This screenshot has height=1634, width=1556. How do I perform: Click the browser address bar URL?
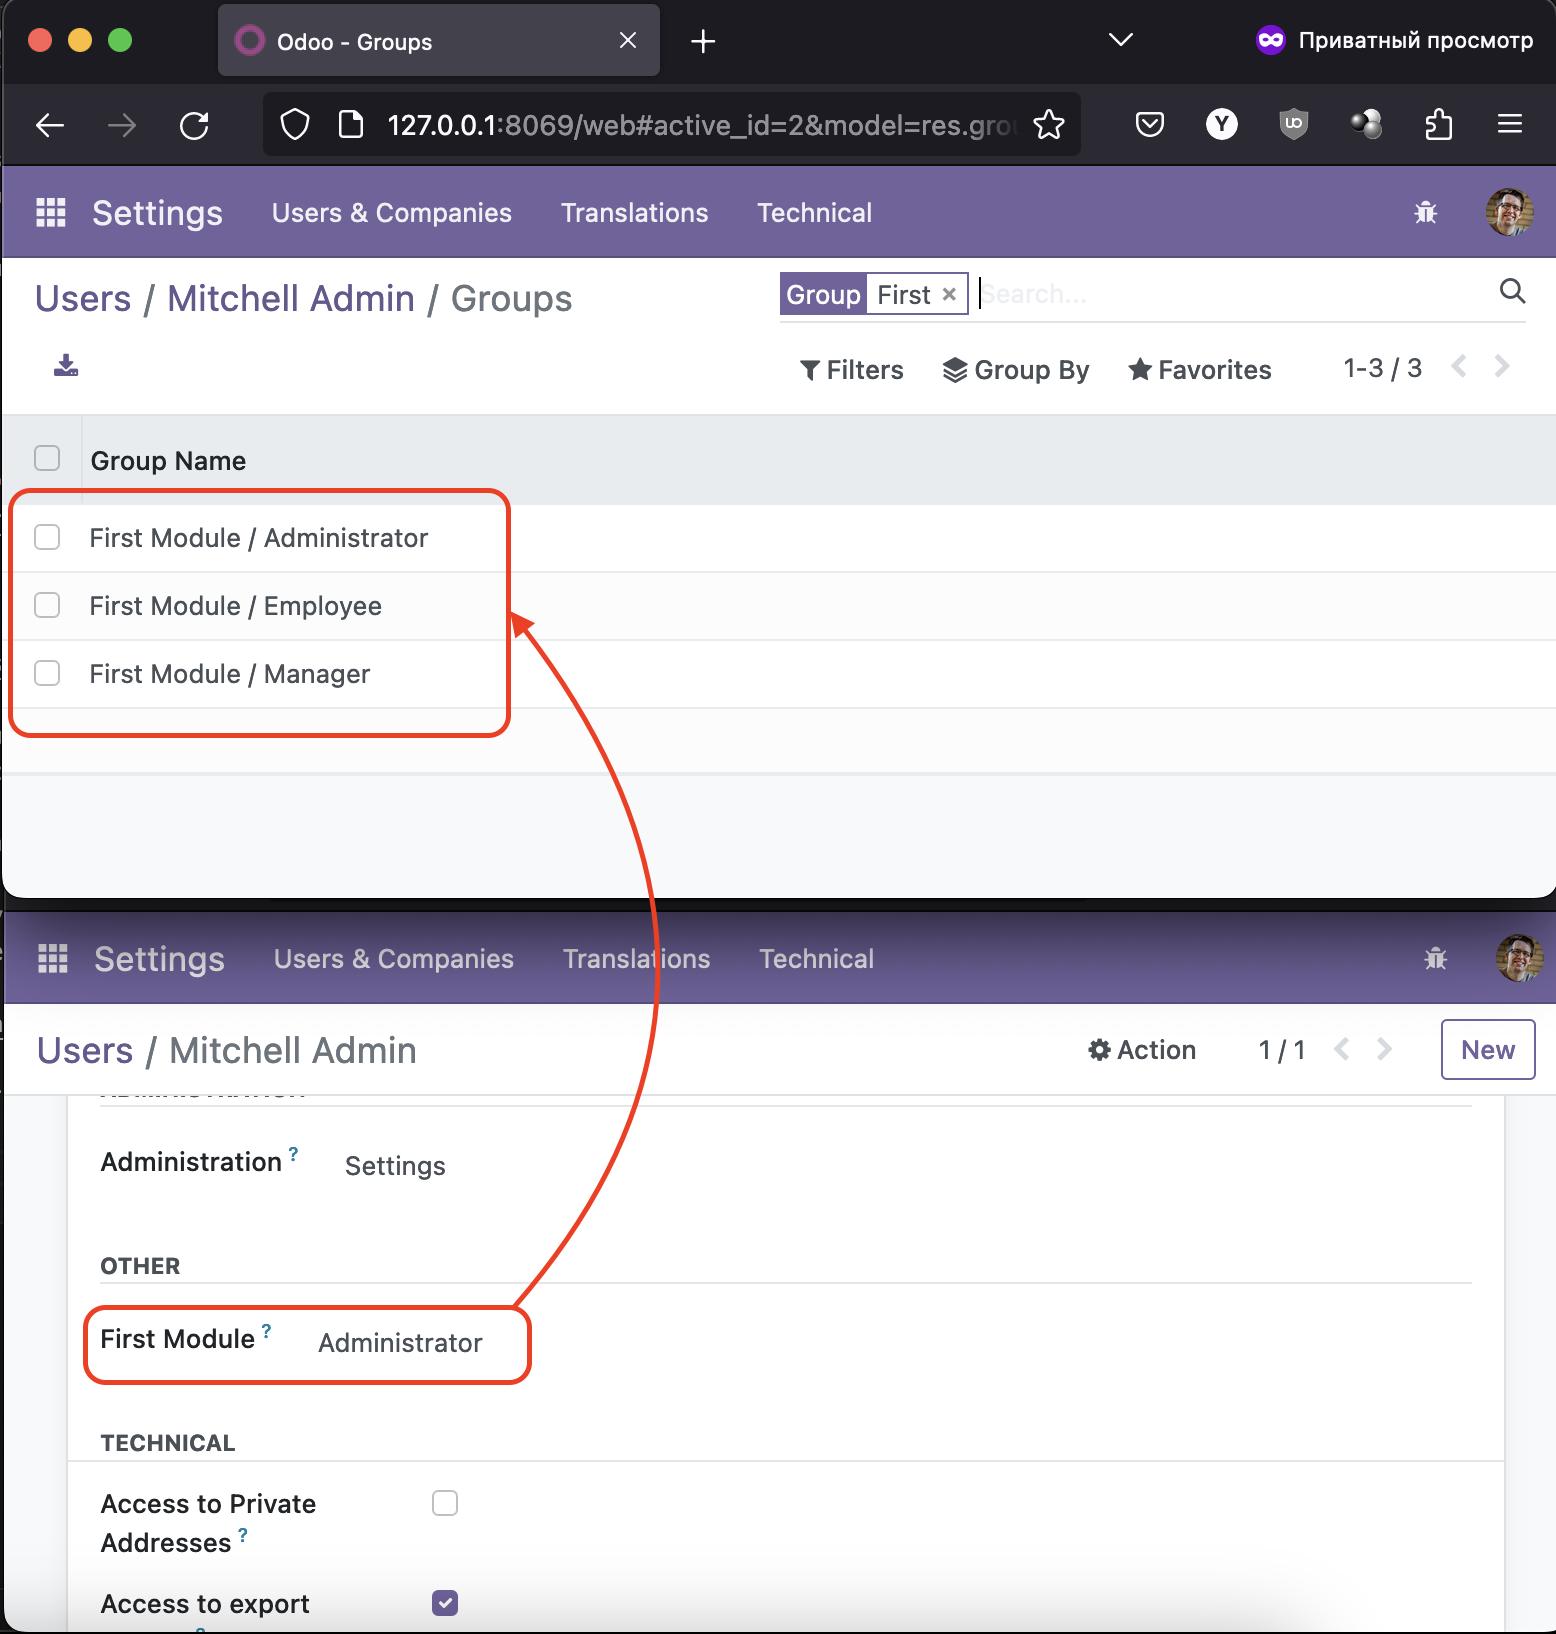[x=701, y=125]
